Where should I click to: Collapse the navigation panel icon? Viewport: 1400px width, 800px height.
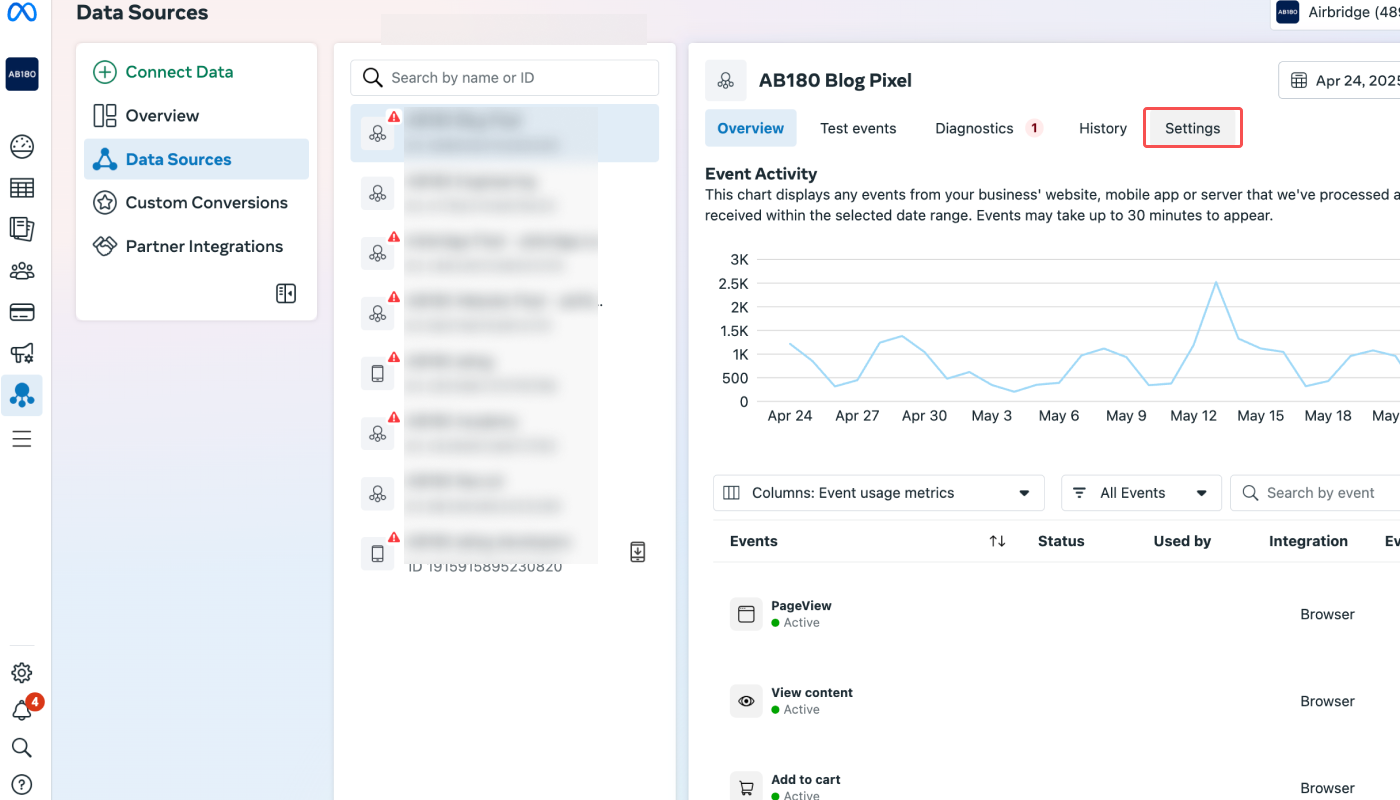pos(286,294)
